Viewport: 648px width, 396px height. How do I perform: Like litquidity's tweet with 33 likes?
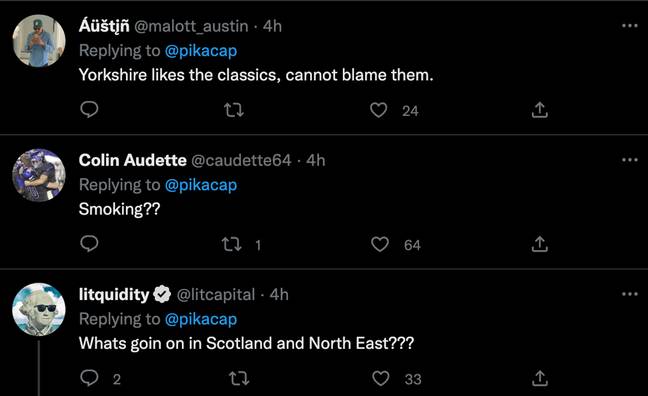coord(381,378)
